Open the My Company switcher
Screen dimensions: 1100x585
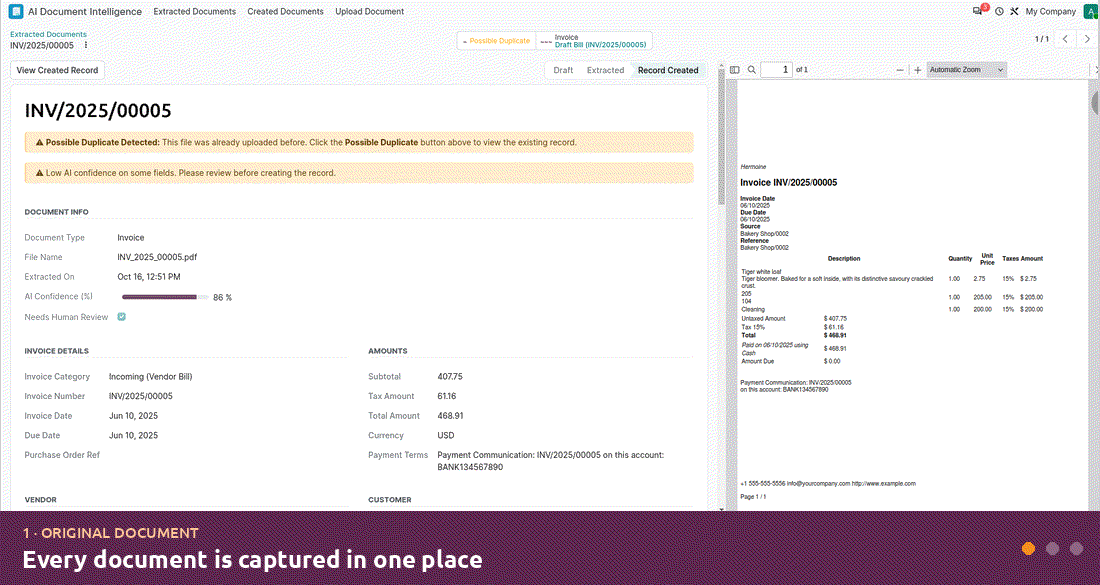[x=1050, y=12]
